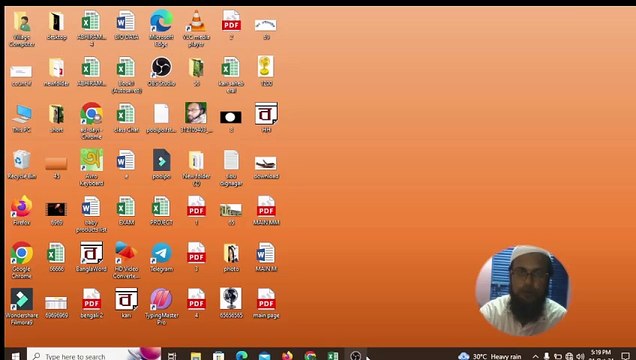The height and width of the screenshot is (360, 636).
Task: Select the HD Video Converter shortcut
Action: point(126,260)
